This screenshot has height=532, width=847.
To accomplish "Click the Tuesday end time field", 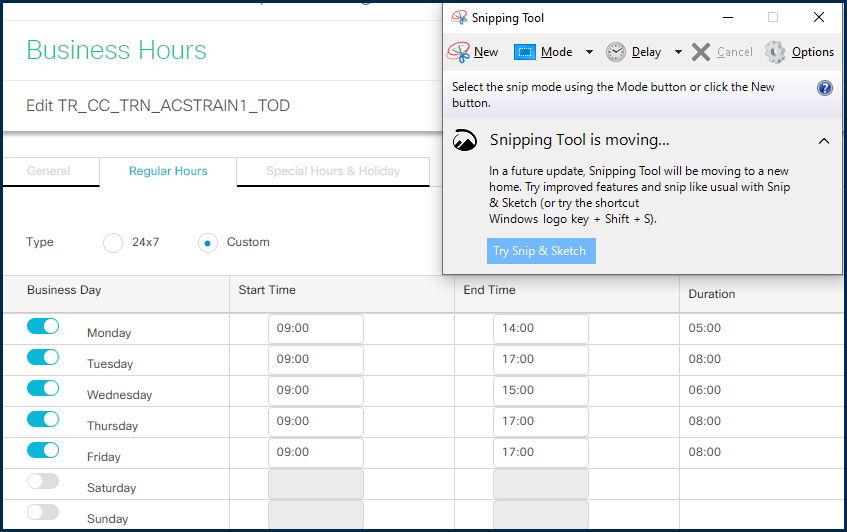I will 541,360.
